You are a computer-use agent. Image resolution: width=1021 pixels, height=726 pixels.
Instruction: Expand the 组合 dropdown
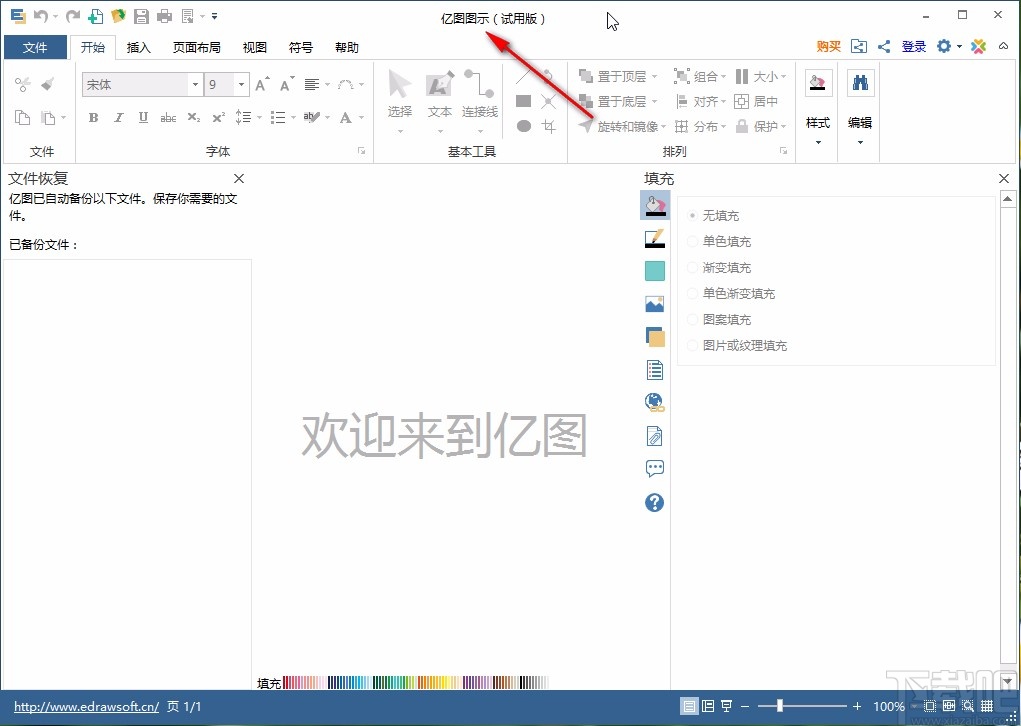(723, 77)
